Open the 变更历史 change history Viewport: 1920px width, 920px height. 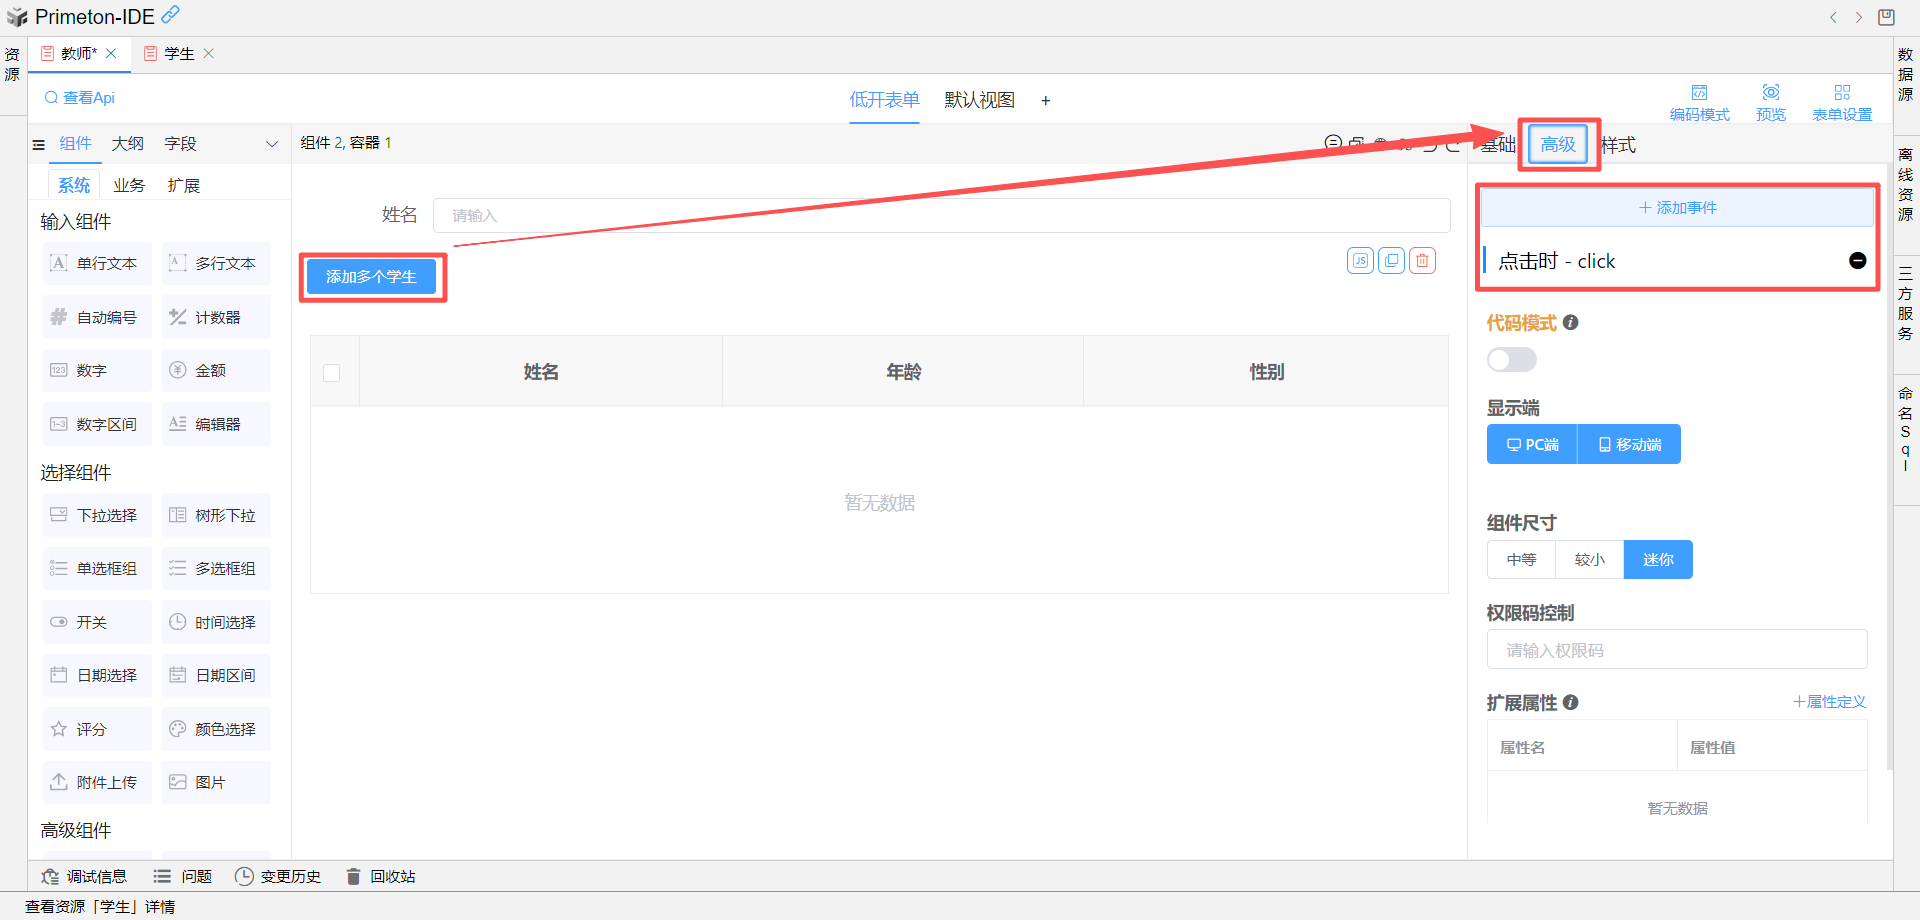(x=278, y=877)
